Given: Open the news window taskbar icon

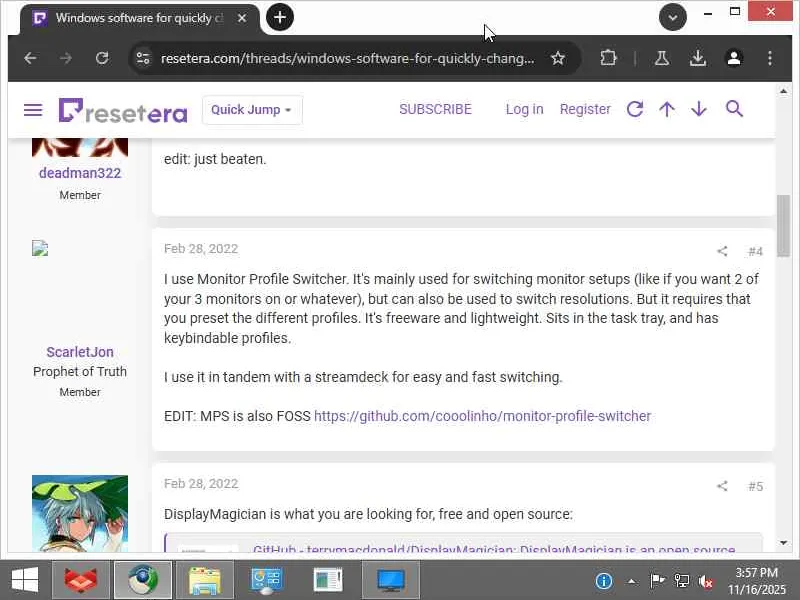Looking at the screenshot, I should tap(328, 580).
